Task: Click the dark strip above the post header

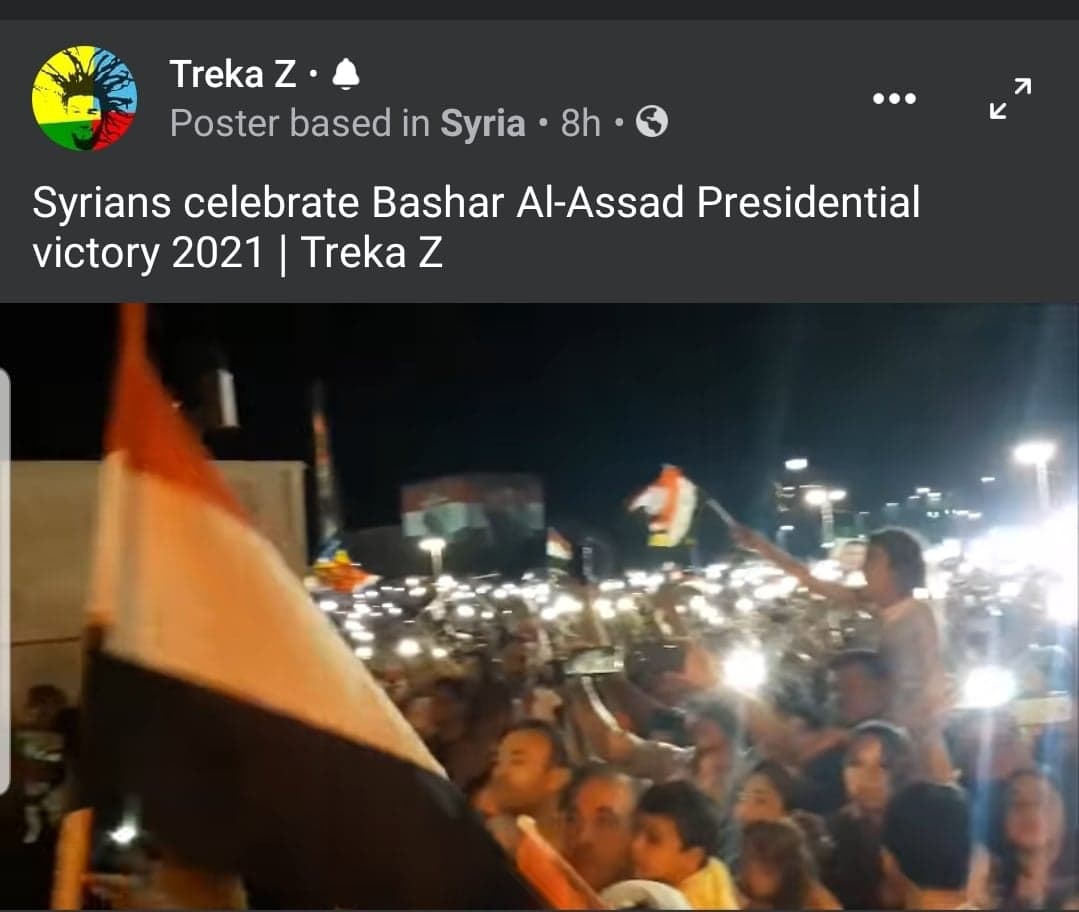Action: coord(540,10)
